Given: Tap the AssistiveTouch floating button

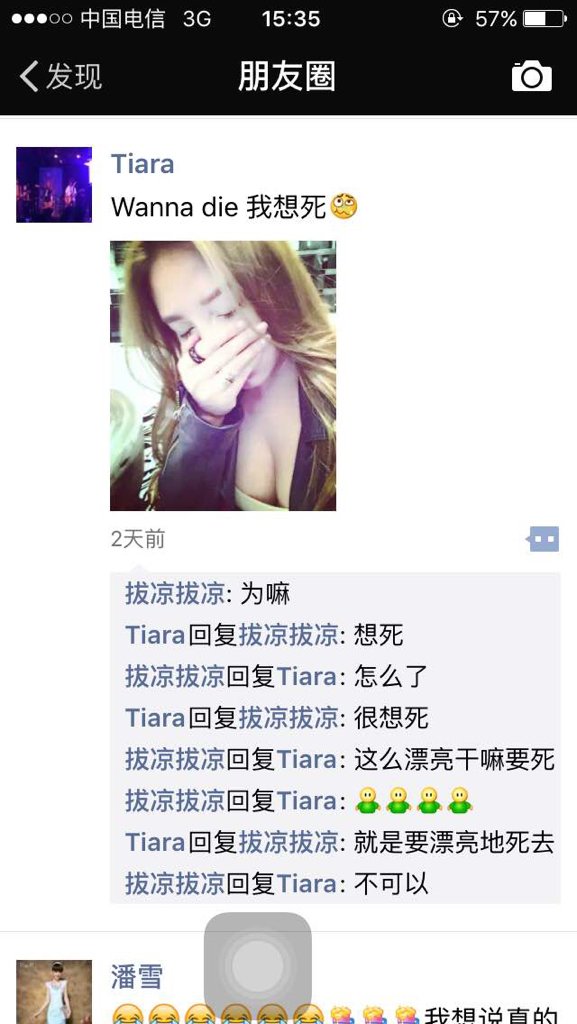Looking at the screenshot, I should (x=258, y=965).
